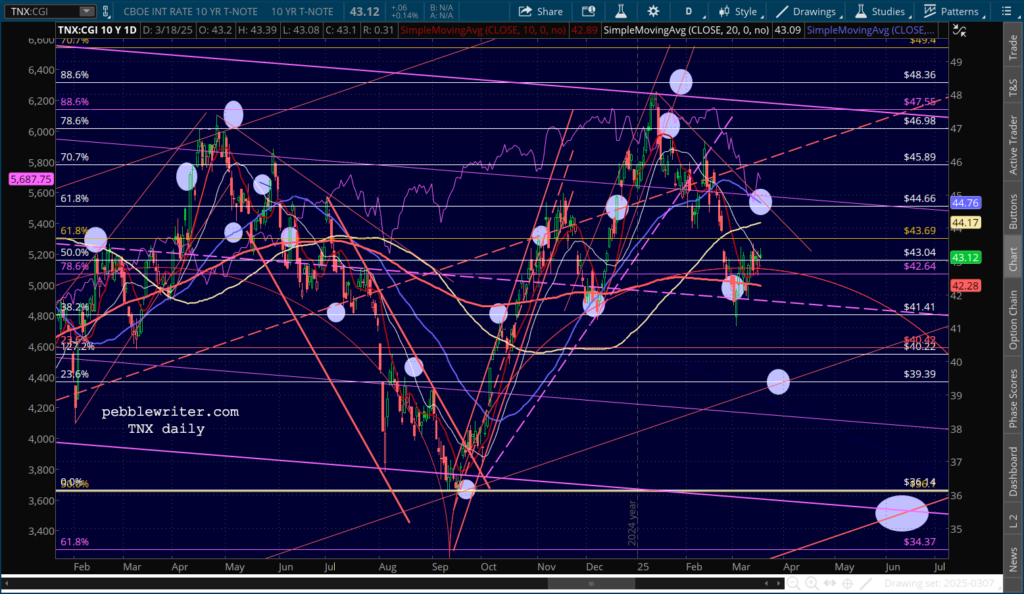Click the blue truncated SimpleMovingAvg label

click(x=871, y=30)
